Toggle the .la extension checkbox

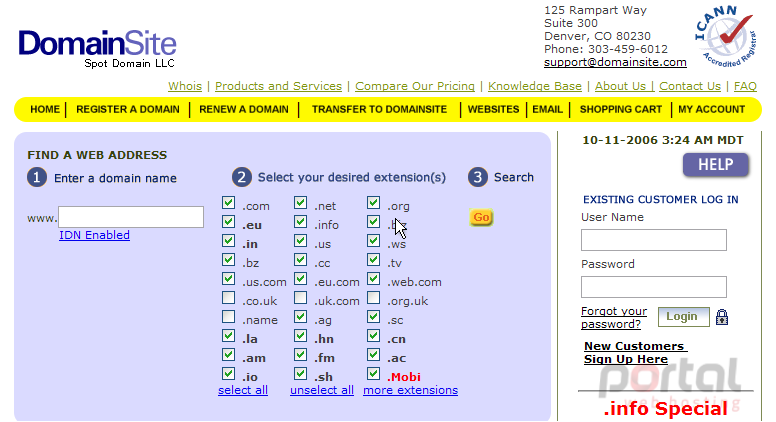[x=228, y=335]
